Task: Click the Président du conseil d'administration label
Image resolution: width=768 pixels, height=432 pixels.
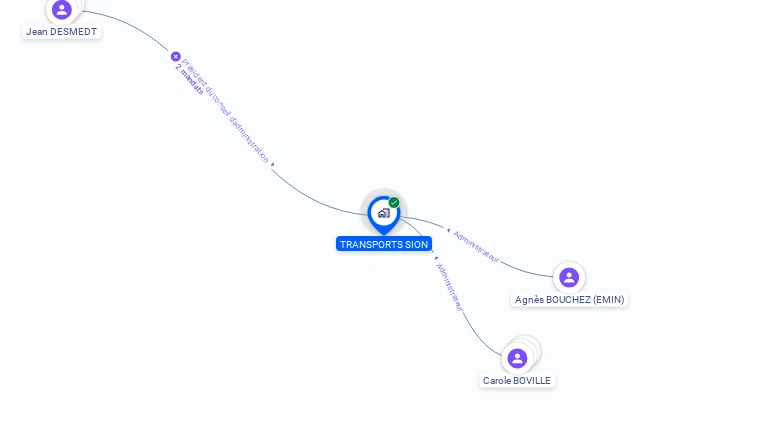Action: (226, 111)
